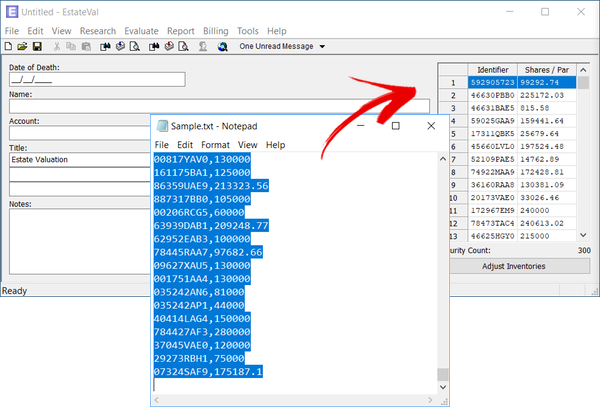Open the Report menu
Image resolution: width=600 pixels, height=407 pixels.
click(181, 31)
